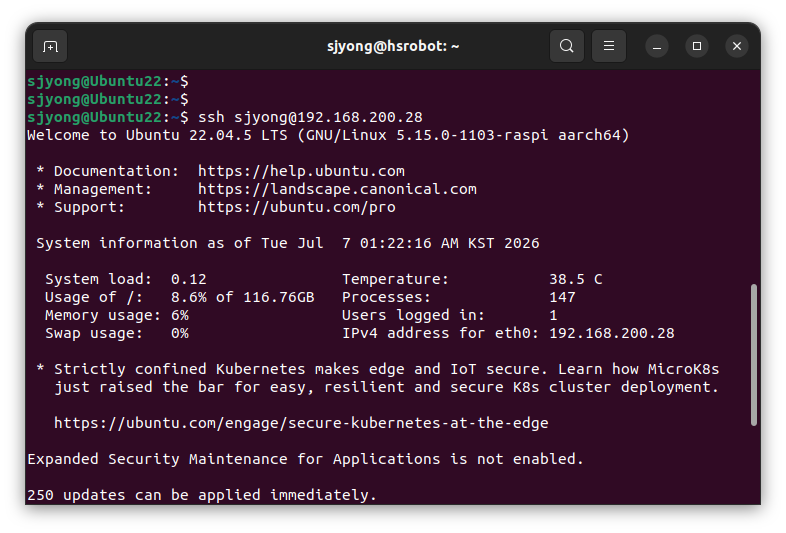Open the landscape.canonical.com management link
This screenshot has width=786, height=533.
click(x=337, y=189)
